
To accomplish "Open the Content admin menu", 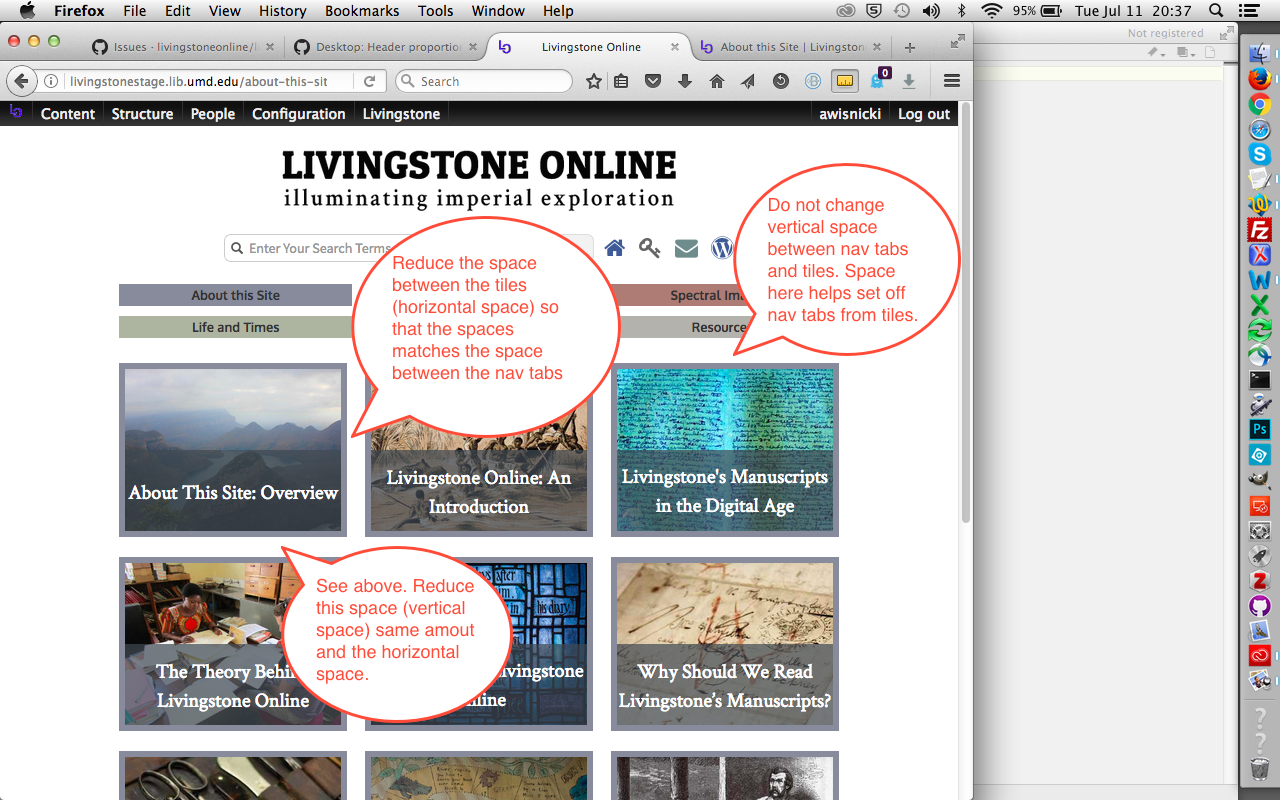I will (x=68, y=114).
